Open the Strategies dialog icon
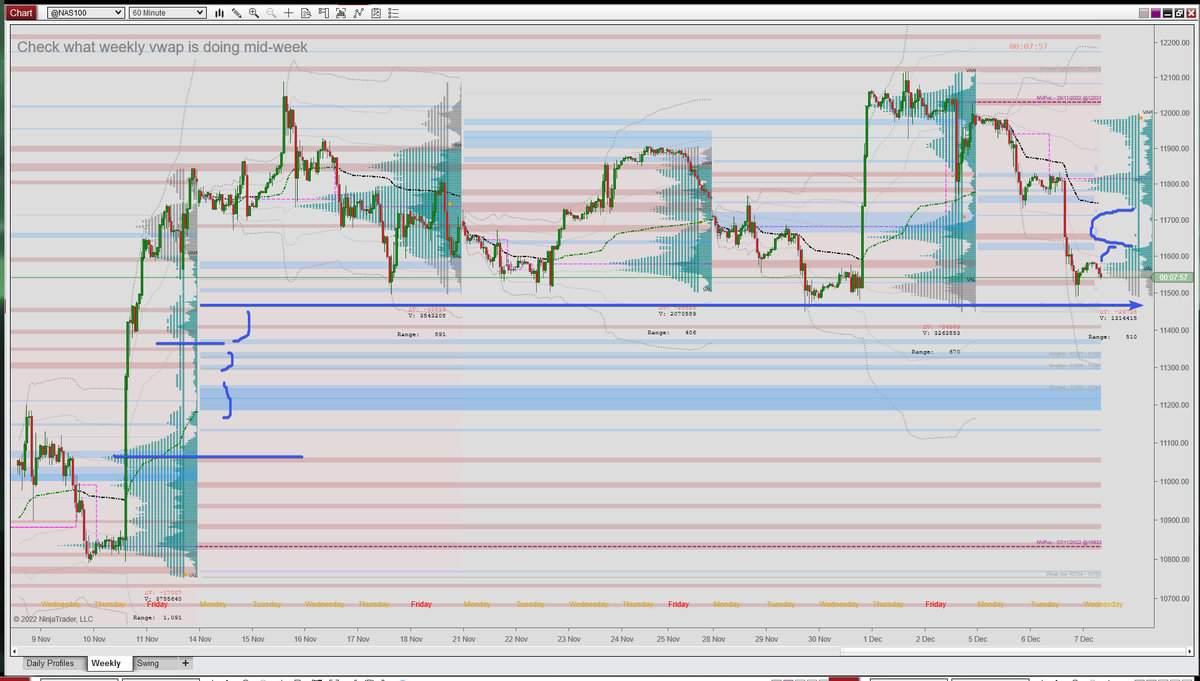 coord(376,13)
